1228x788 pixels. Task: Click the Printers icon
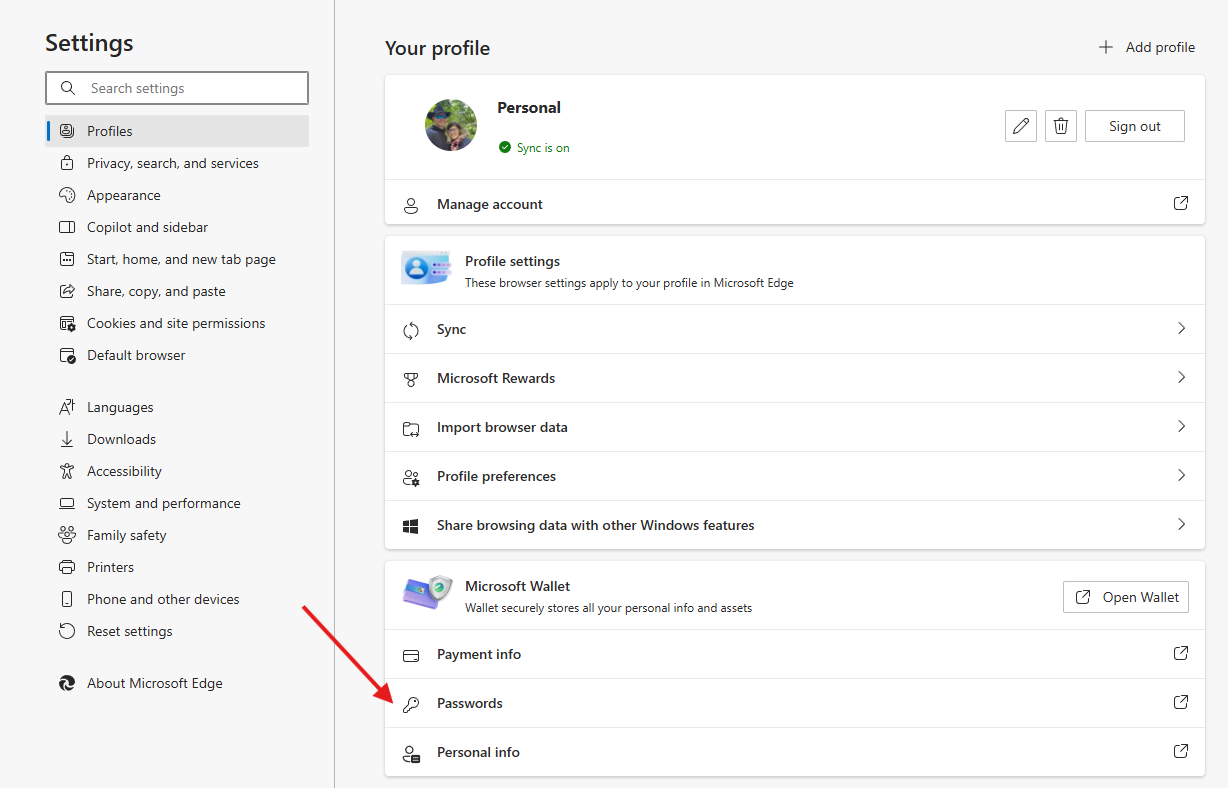[x=67, y=567]
